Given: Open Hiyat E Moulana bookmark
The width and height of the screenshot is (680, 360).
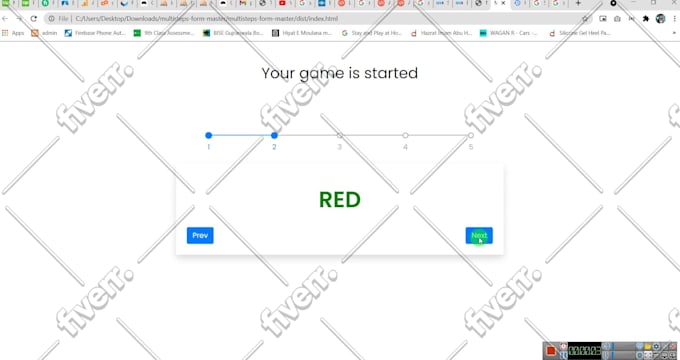Looking at the screenshot, I should point(302,33).
